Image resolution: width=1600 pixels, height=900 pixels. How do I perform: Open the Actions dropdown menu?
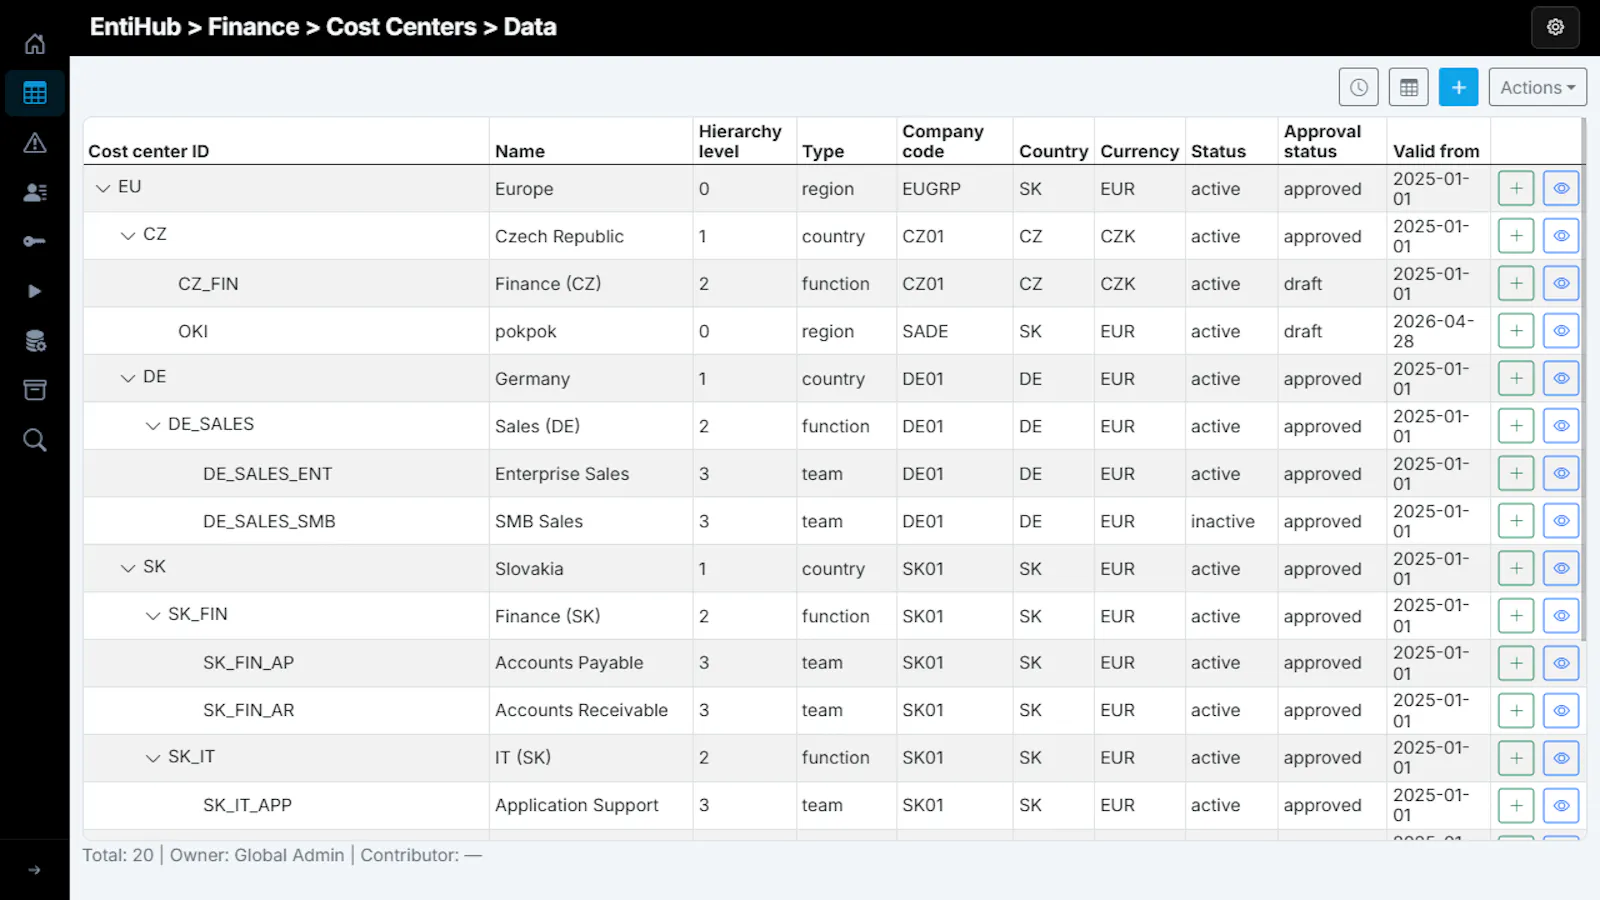(x=1537, y=88)
